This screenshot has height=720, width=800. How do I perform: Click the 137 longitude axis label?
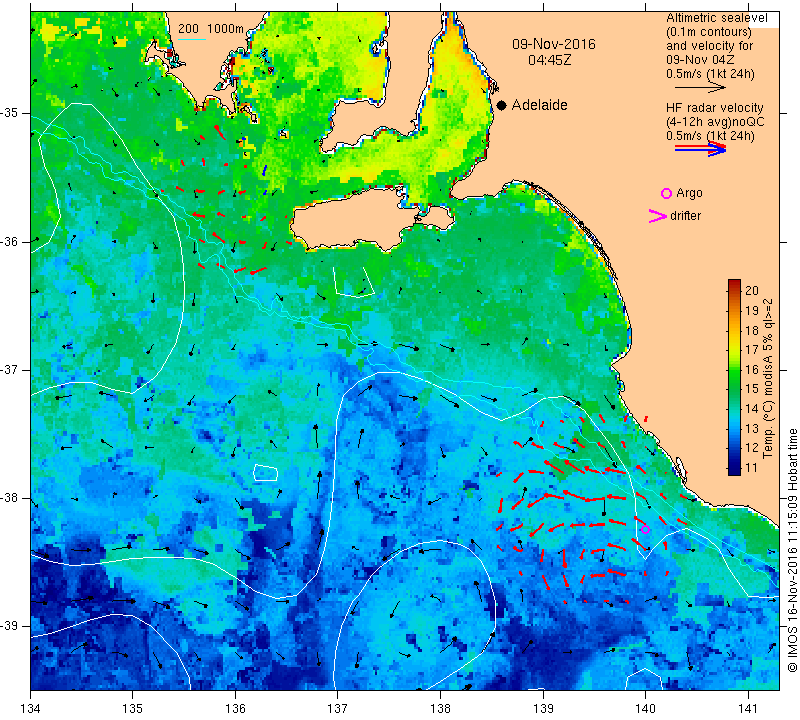point(338,709)
